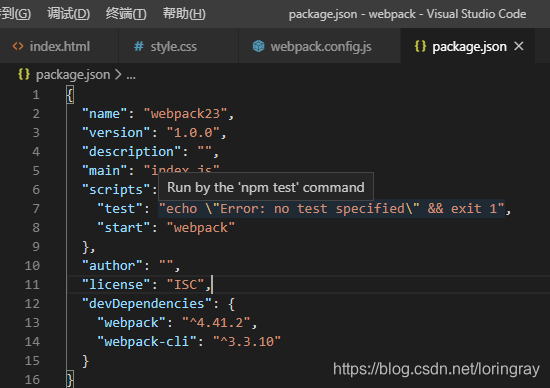This screenshot has width=550, height=388.
Task: Click the "devDependencies" key
Action: point(147,303)
